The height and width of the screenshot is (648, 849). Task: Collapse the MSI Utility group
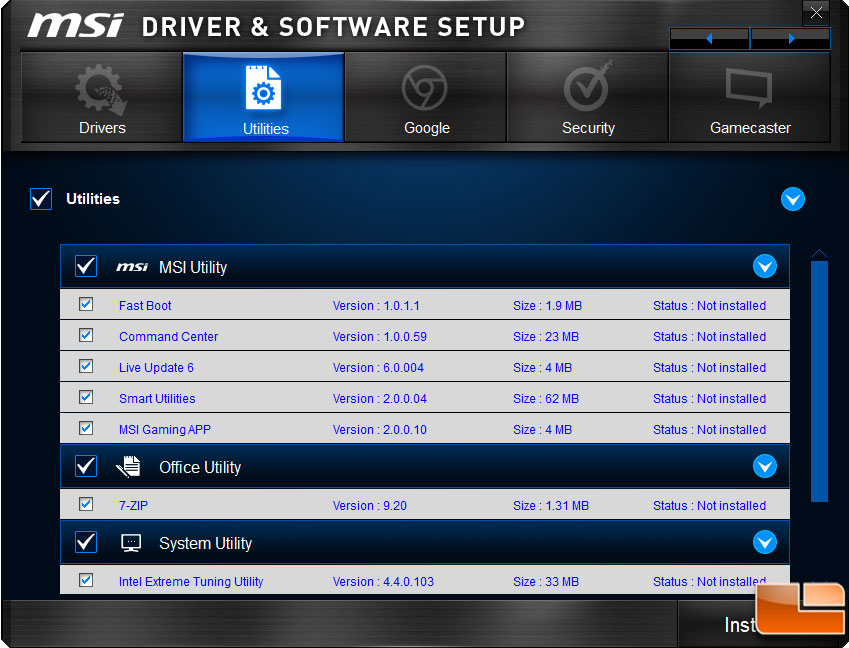pos(765,266)
